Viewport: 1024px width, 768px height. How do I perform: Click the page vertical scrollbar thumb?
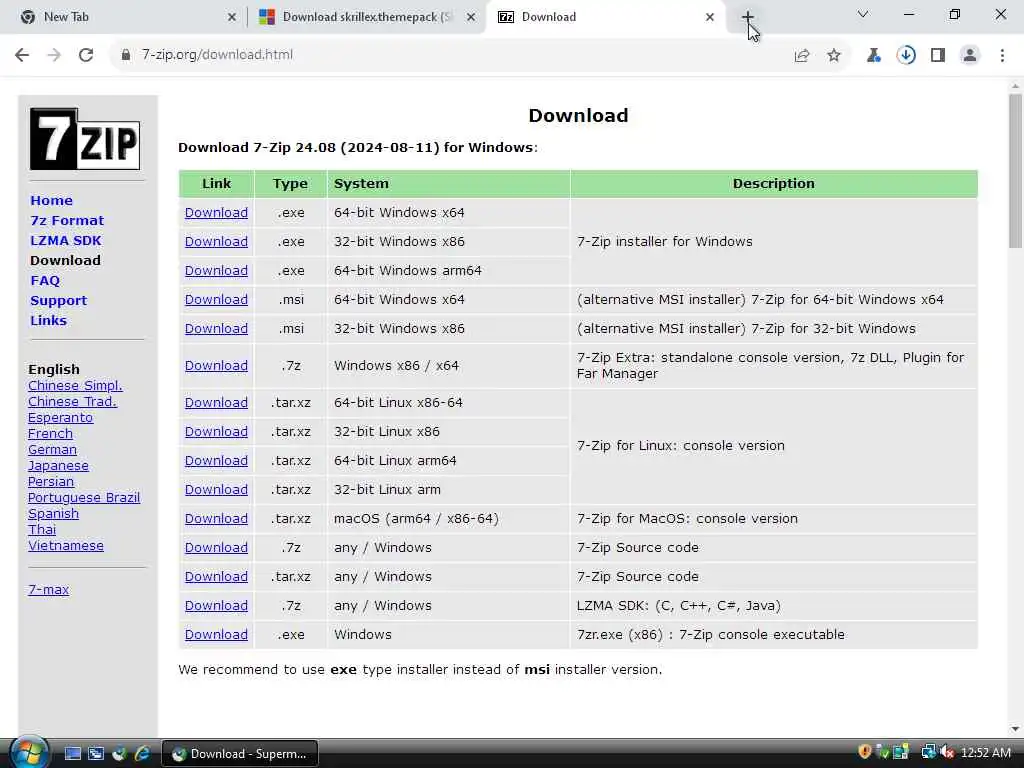(x=1015, y=171)
